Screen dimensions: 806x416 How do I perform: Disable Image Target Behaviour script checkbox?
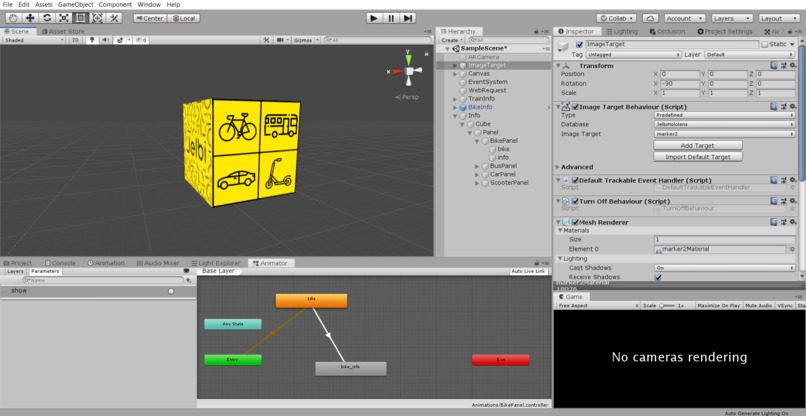click(x=575, y=107)
